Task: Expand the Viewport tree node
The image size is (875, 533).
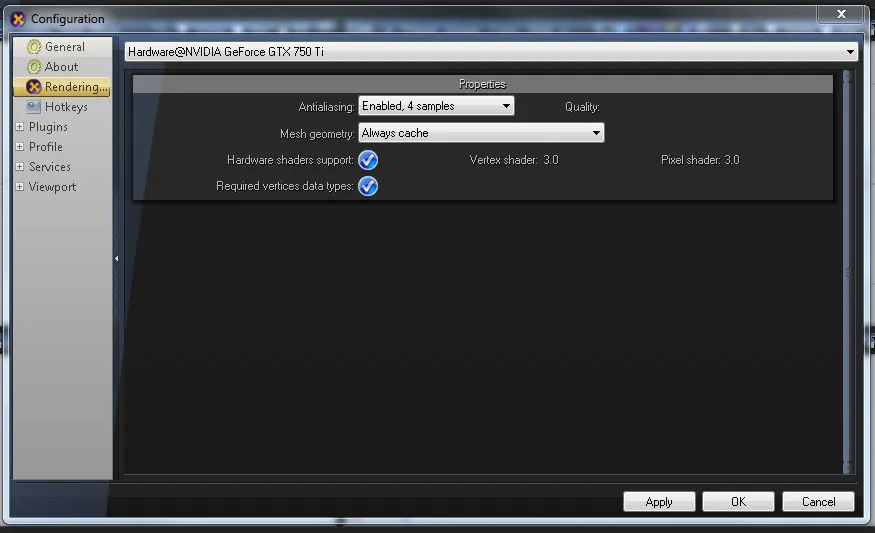Action: point(20,187)
